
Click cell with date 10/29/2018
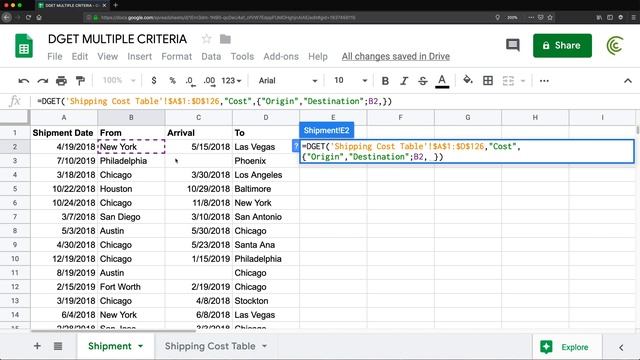click(x=198, y=189)
